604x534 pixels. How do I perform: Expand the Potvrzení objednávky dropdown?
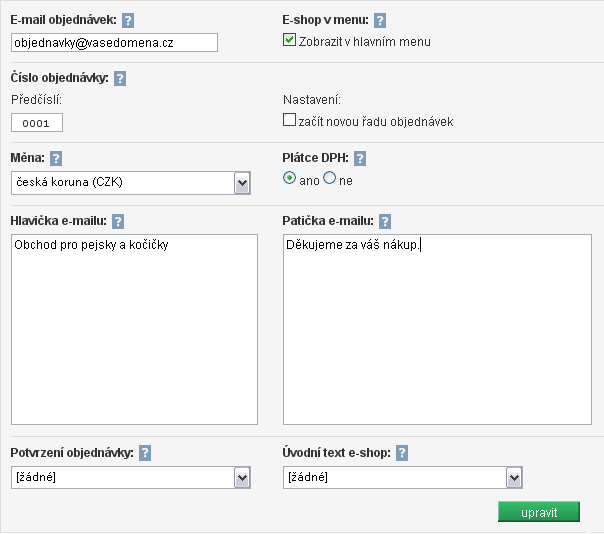tap(241, 478)
